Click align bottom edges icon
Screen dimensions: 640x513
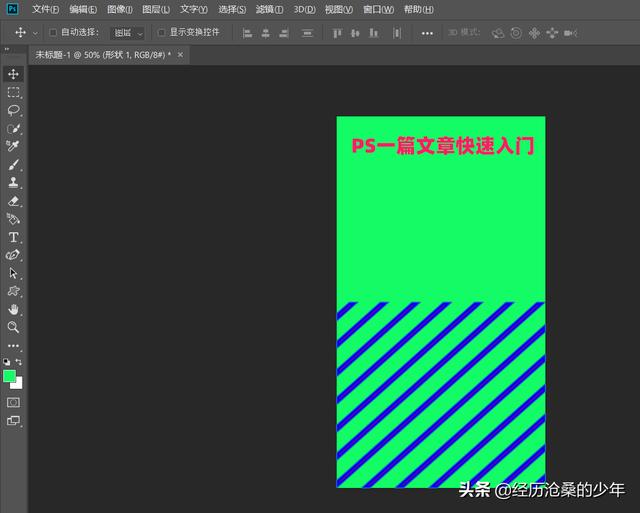click(x=373, y=33)
